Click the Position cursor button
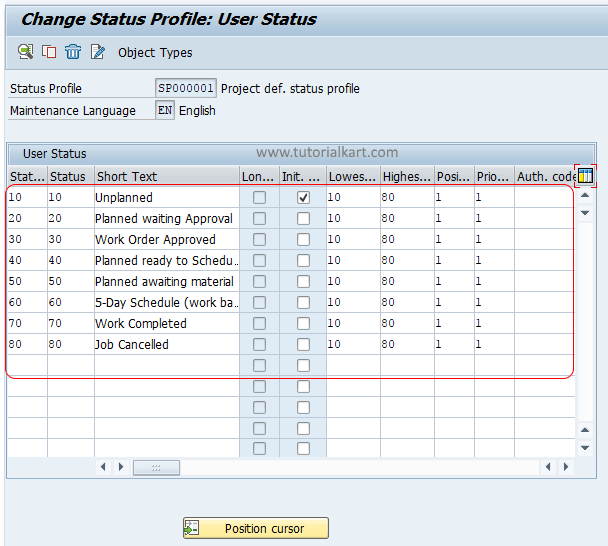 click(x=256, y=528)
